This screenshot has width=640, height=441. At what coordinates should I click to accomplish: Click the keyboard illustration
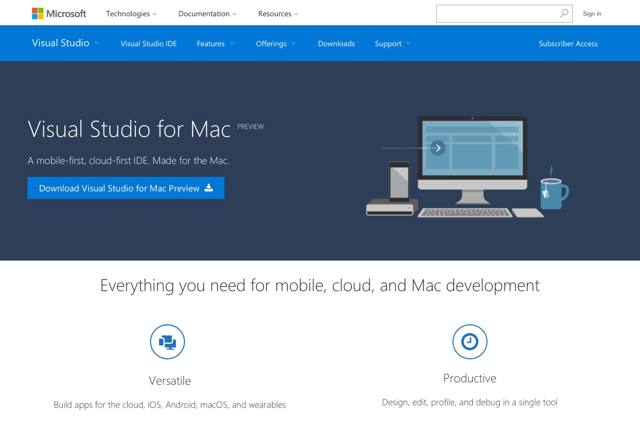click(x=463, y=212)
